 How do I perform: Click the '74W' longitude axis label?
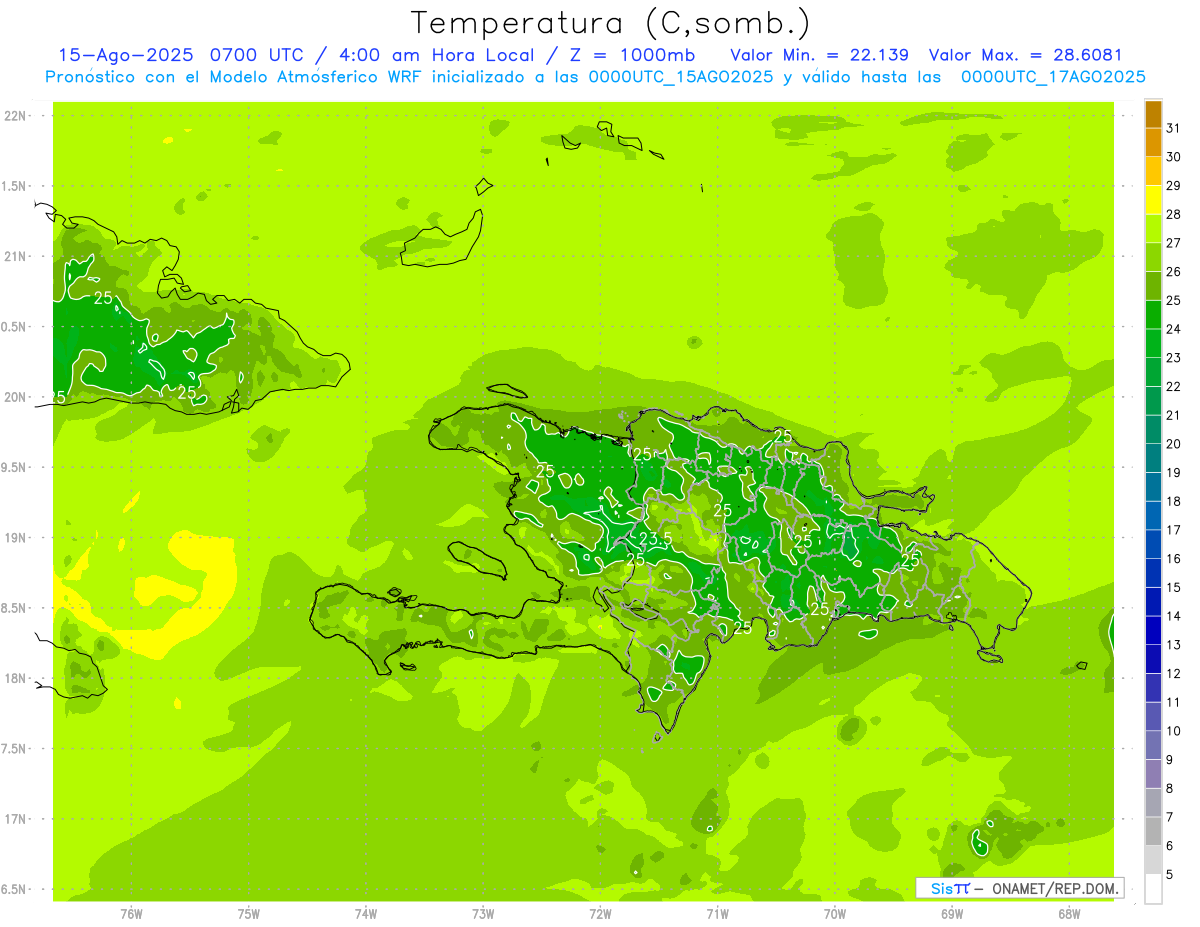click(x=366, y=913)
